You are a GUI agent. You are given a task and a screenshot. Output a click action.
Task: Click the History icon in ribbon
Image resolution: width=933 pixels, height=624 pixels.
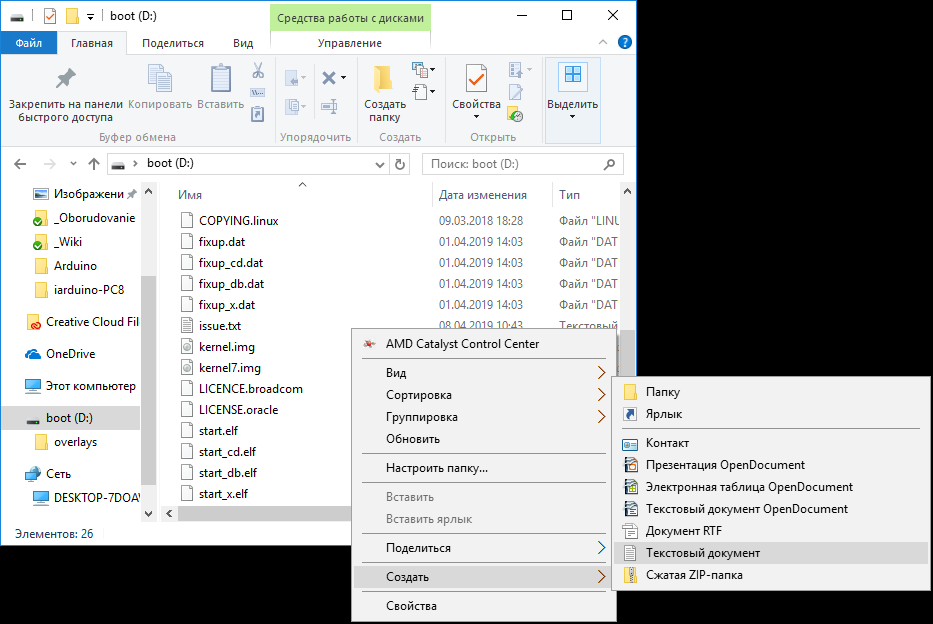(x=515, y=114)
